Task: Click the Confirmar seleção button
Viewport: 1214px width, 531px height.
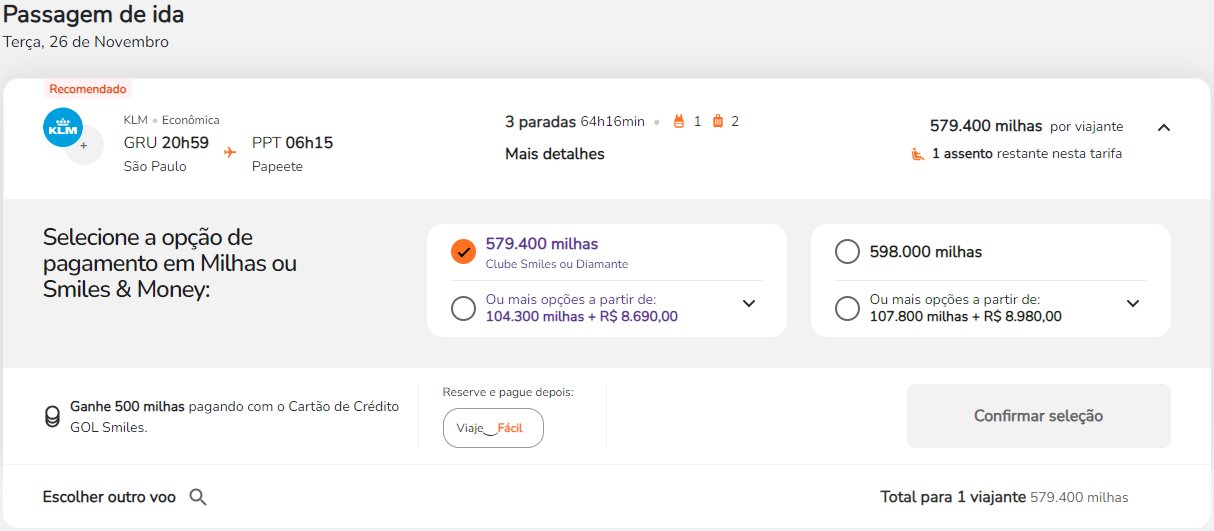Action: 1038,416
